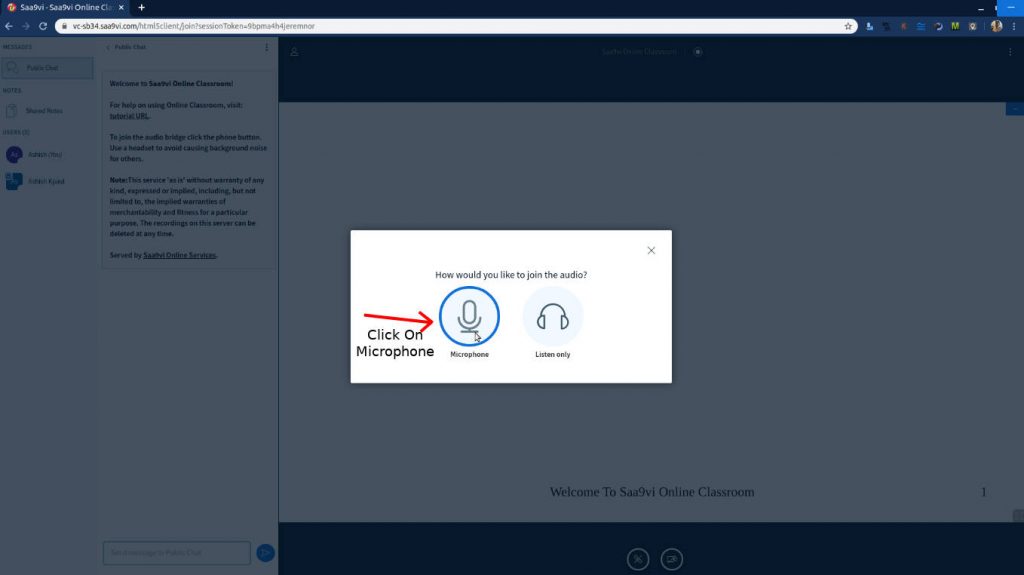Join audio with the Microphone icon
Screen dimensions: 1024x575
[469, 317]
